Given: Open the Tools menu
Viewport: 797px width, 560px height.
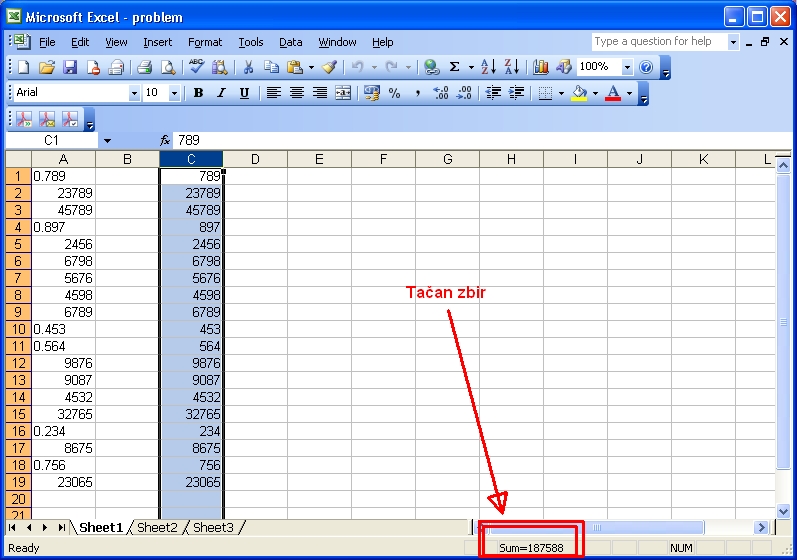Looking at the screenshot, I should [251, 42].
